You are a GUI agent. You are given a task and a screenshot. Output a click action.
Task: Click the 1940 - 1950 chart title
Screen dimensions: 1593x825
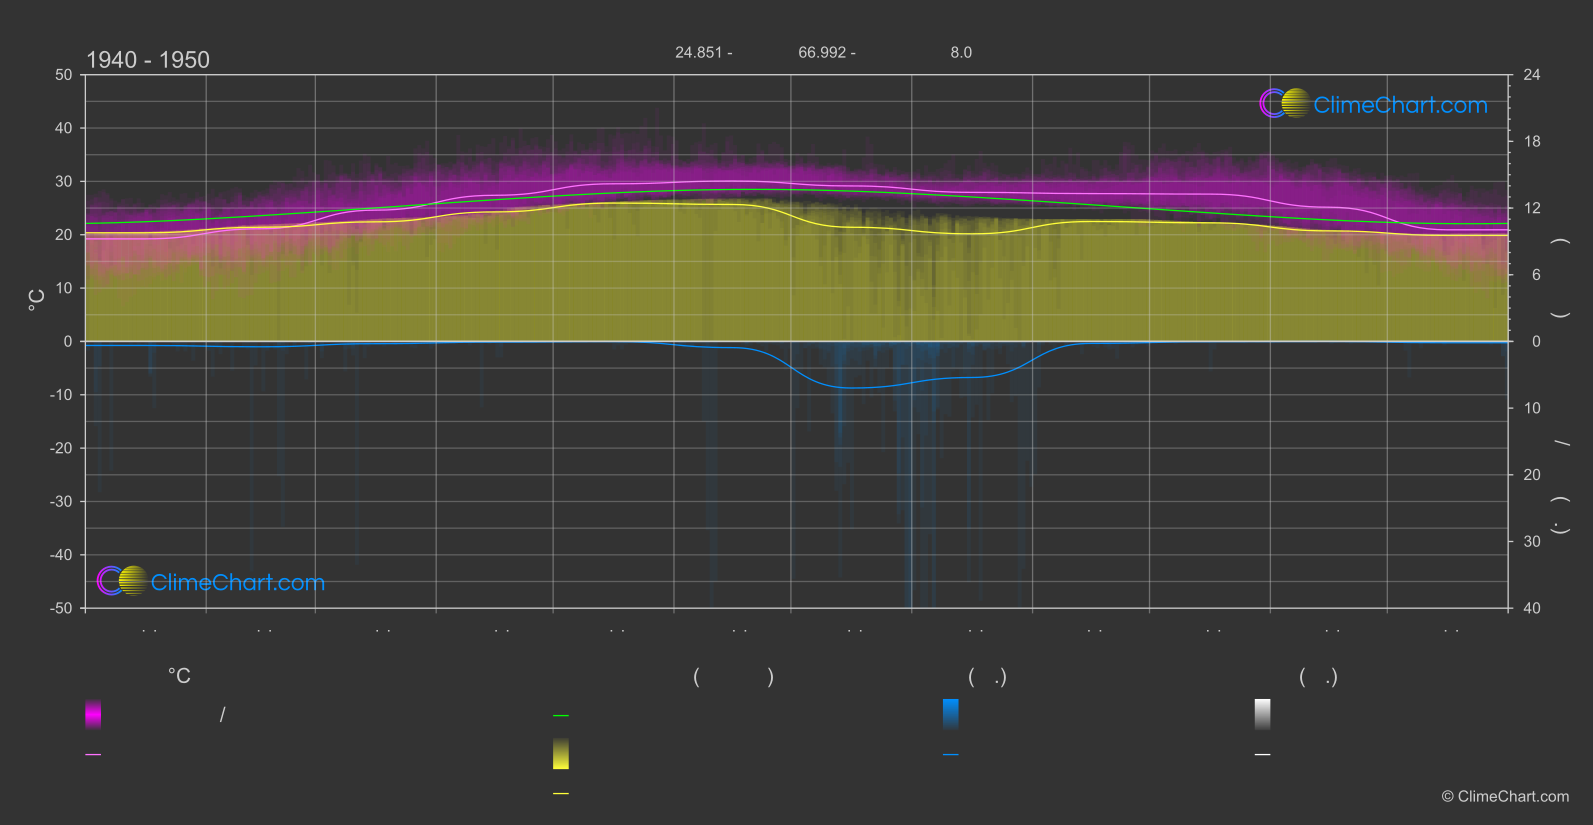[x=148, y=60]
